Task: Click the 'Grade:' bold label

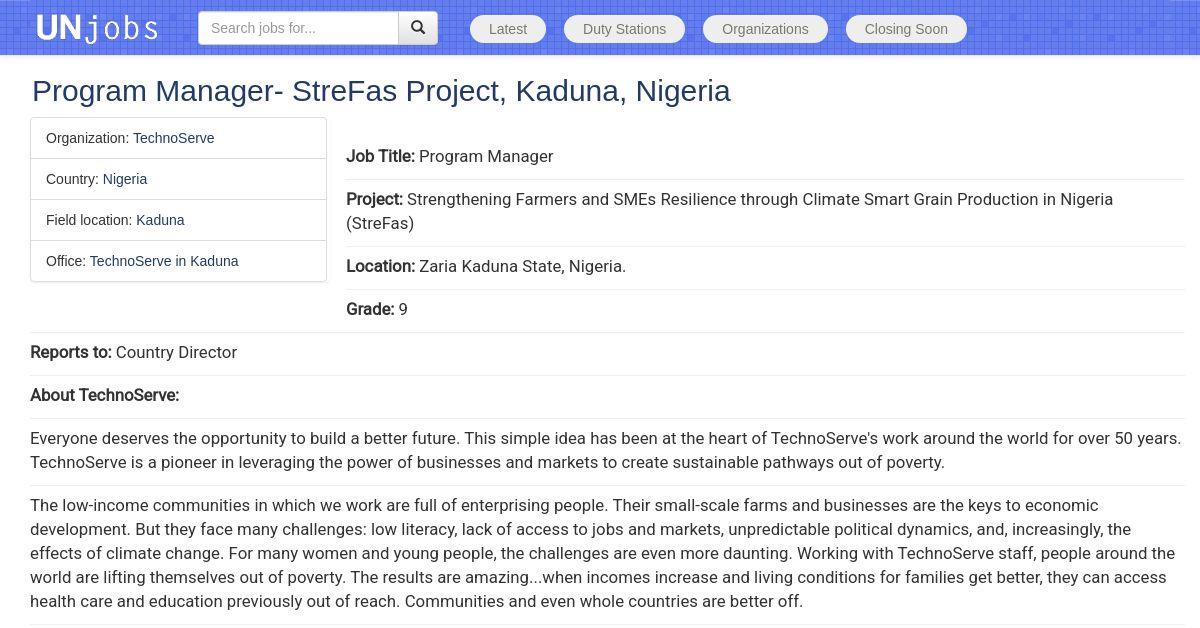Action: click(370, 309)
